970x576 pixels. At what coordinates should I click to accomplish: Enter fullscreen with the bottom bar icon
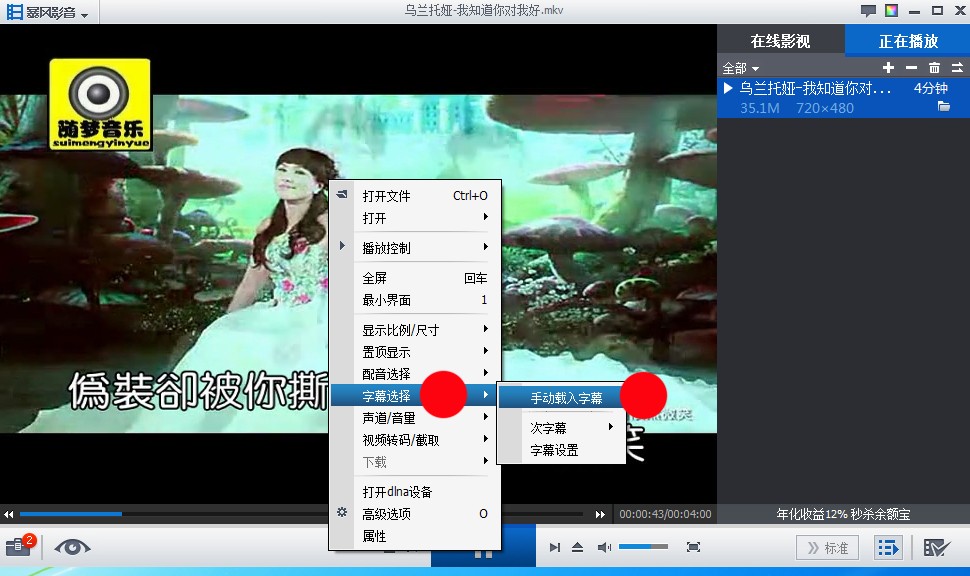[x=693, y=547]
